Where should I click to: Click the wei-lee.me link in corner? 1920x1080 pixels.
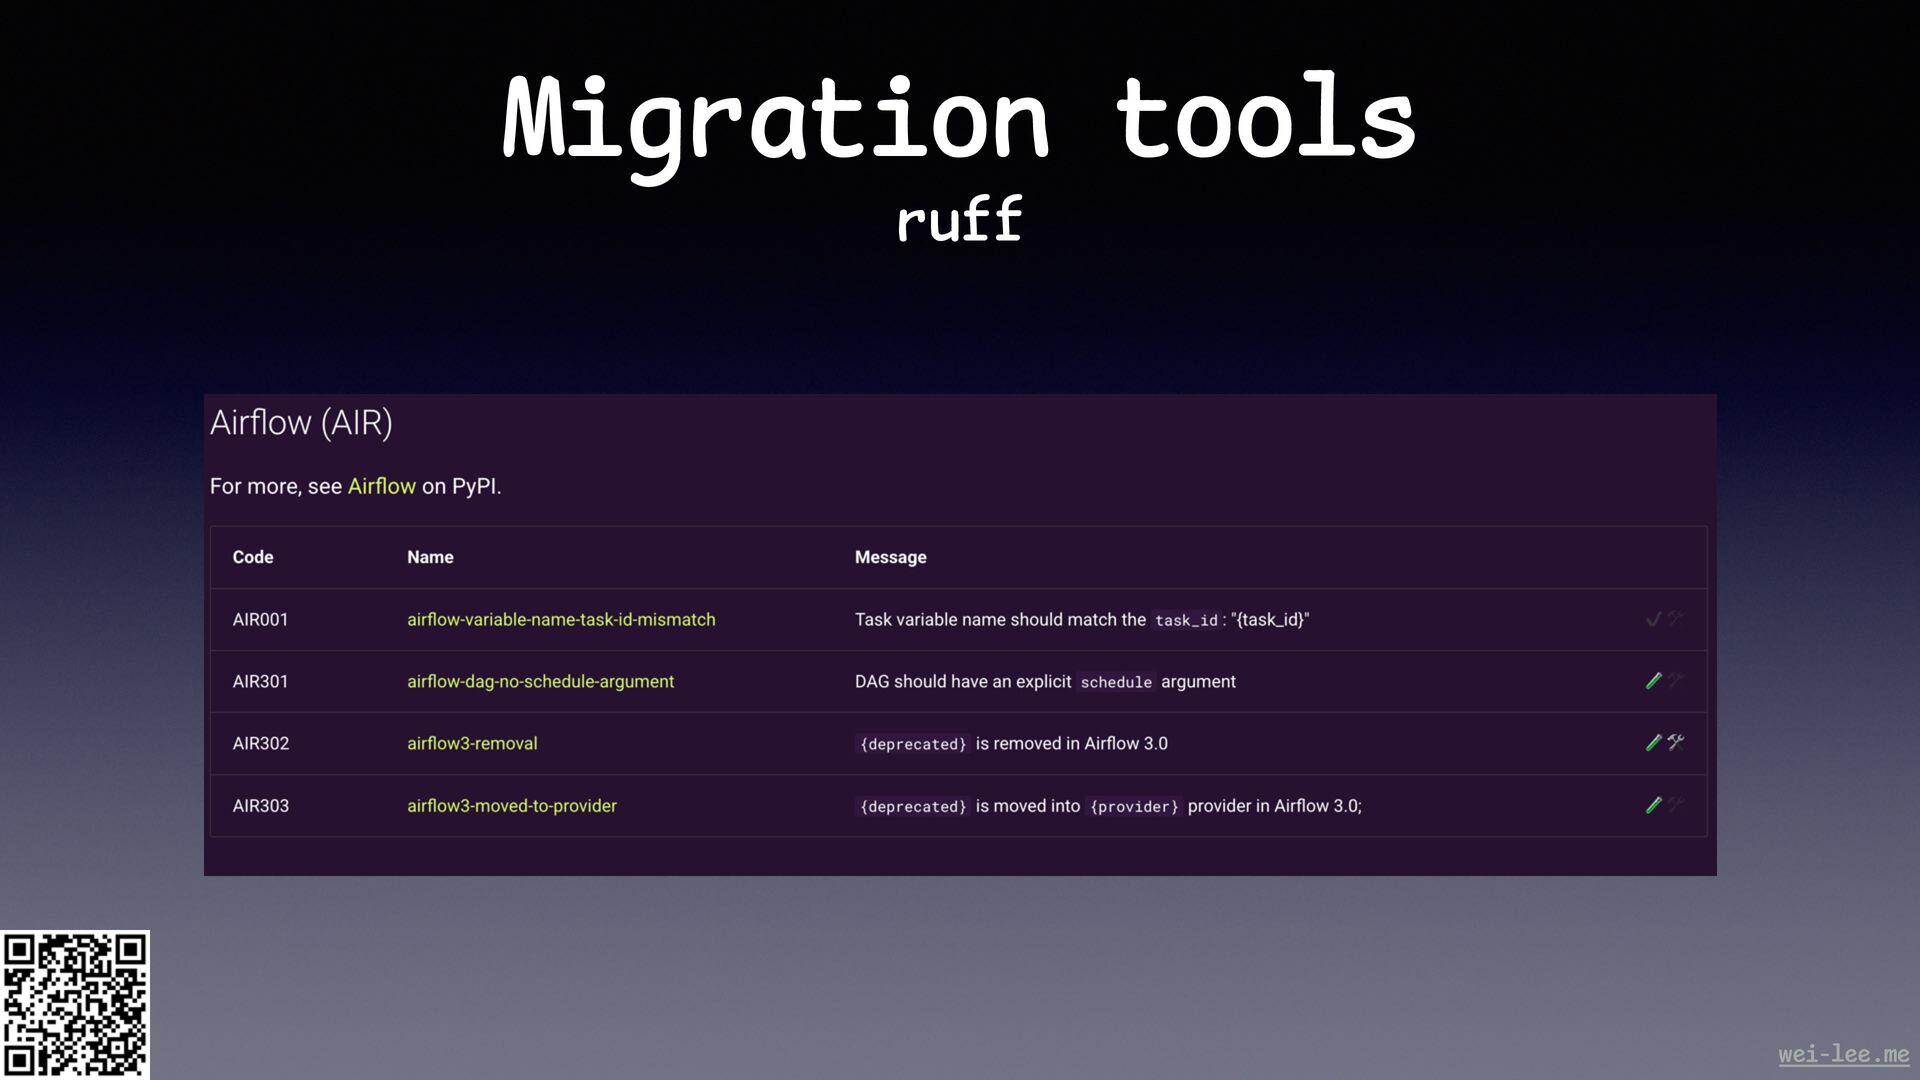(x=1843, y=1054)
